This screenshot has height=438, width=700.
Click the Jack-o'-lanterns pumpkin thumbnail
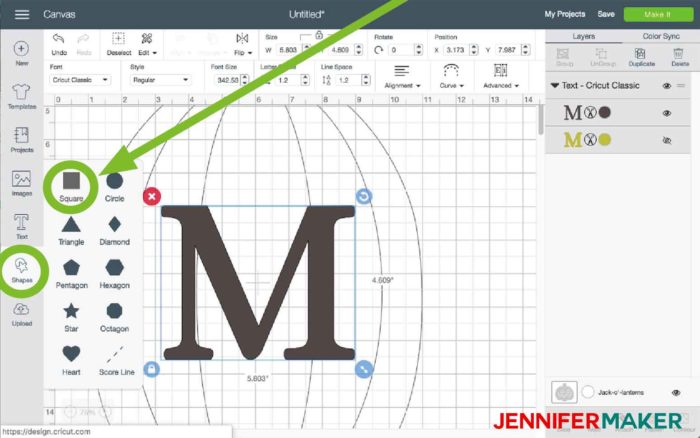pos(564,392)
